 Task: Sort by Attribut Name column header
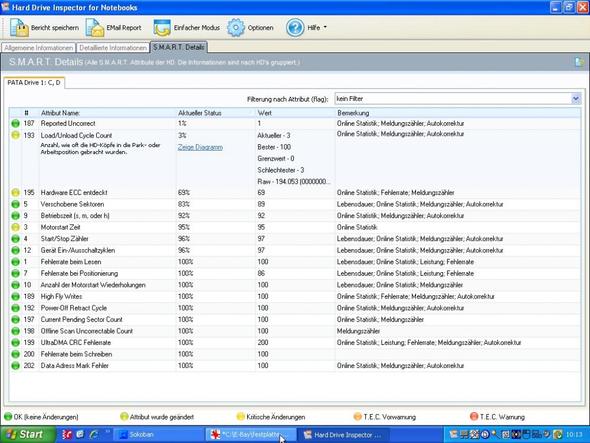pos(60,113)
